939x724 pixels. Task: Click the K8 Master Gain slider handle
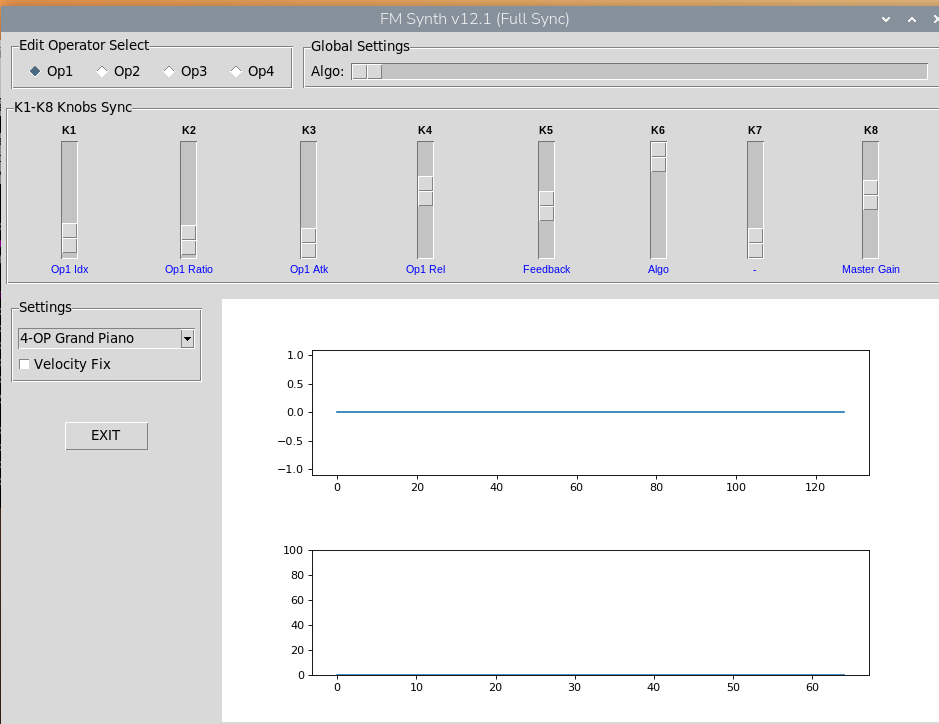tap(870, 195)
